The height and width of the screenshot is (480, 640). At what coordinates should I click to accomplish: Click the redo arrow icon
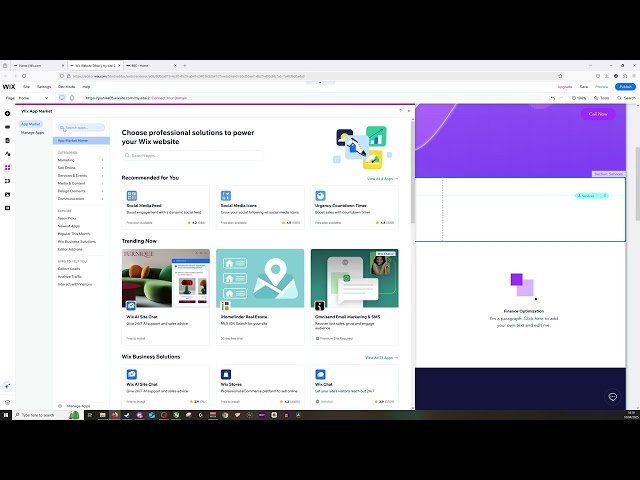coord(561,98)
